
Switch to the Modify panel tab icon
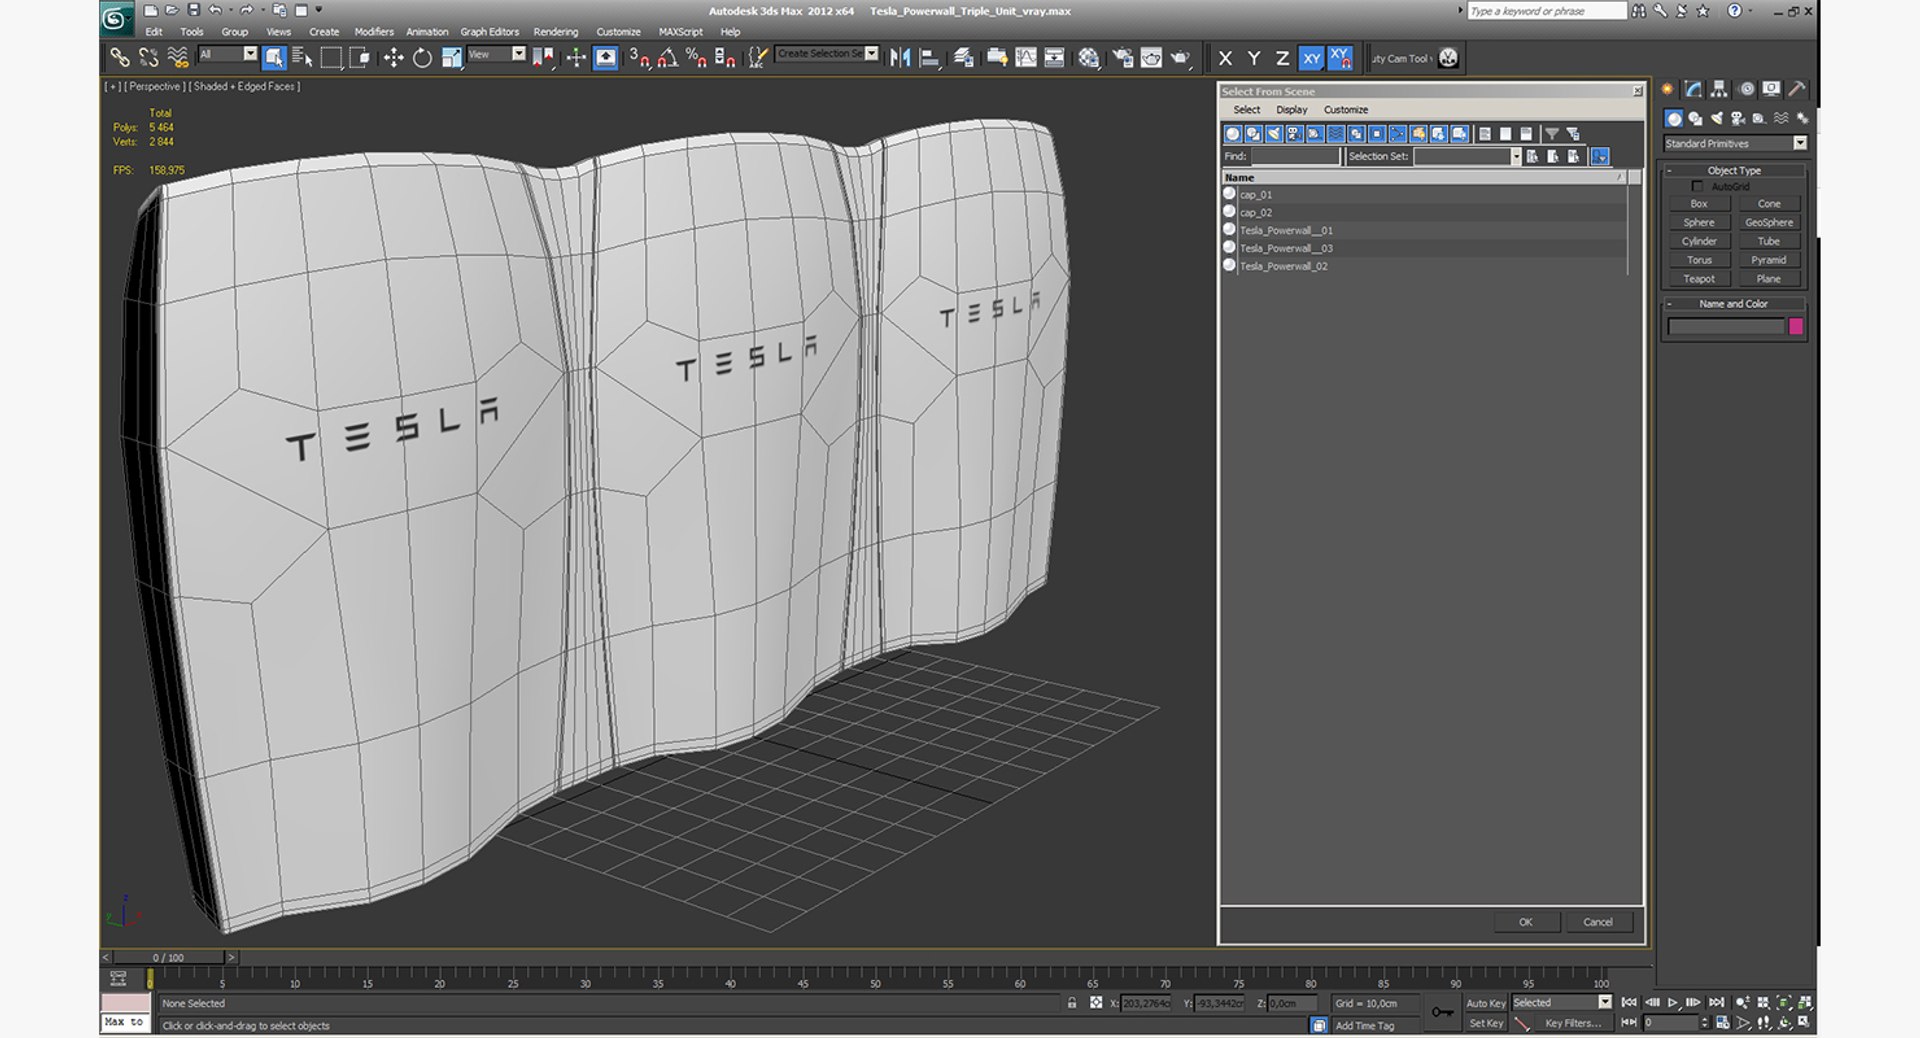tap(1693, 89)
